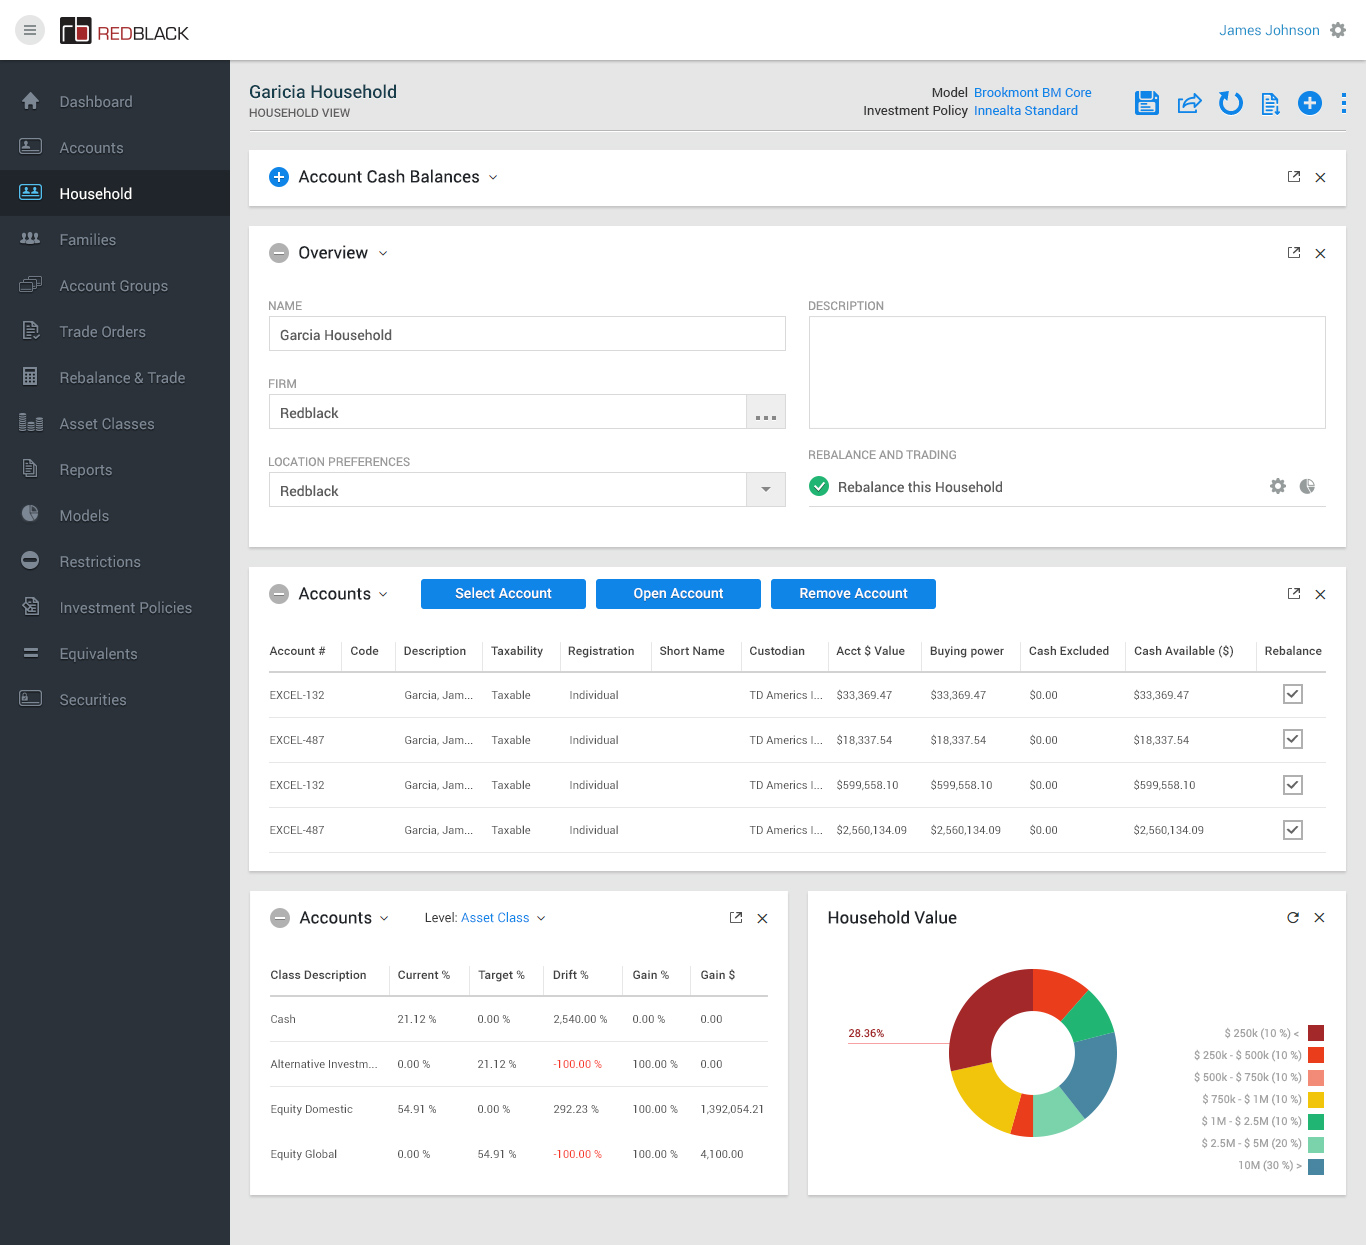Click the save disk icon in header
Screen dimensions: 1366x1245
pyautogui.click(x=1146, y=103)
